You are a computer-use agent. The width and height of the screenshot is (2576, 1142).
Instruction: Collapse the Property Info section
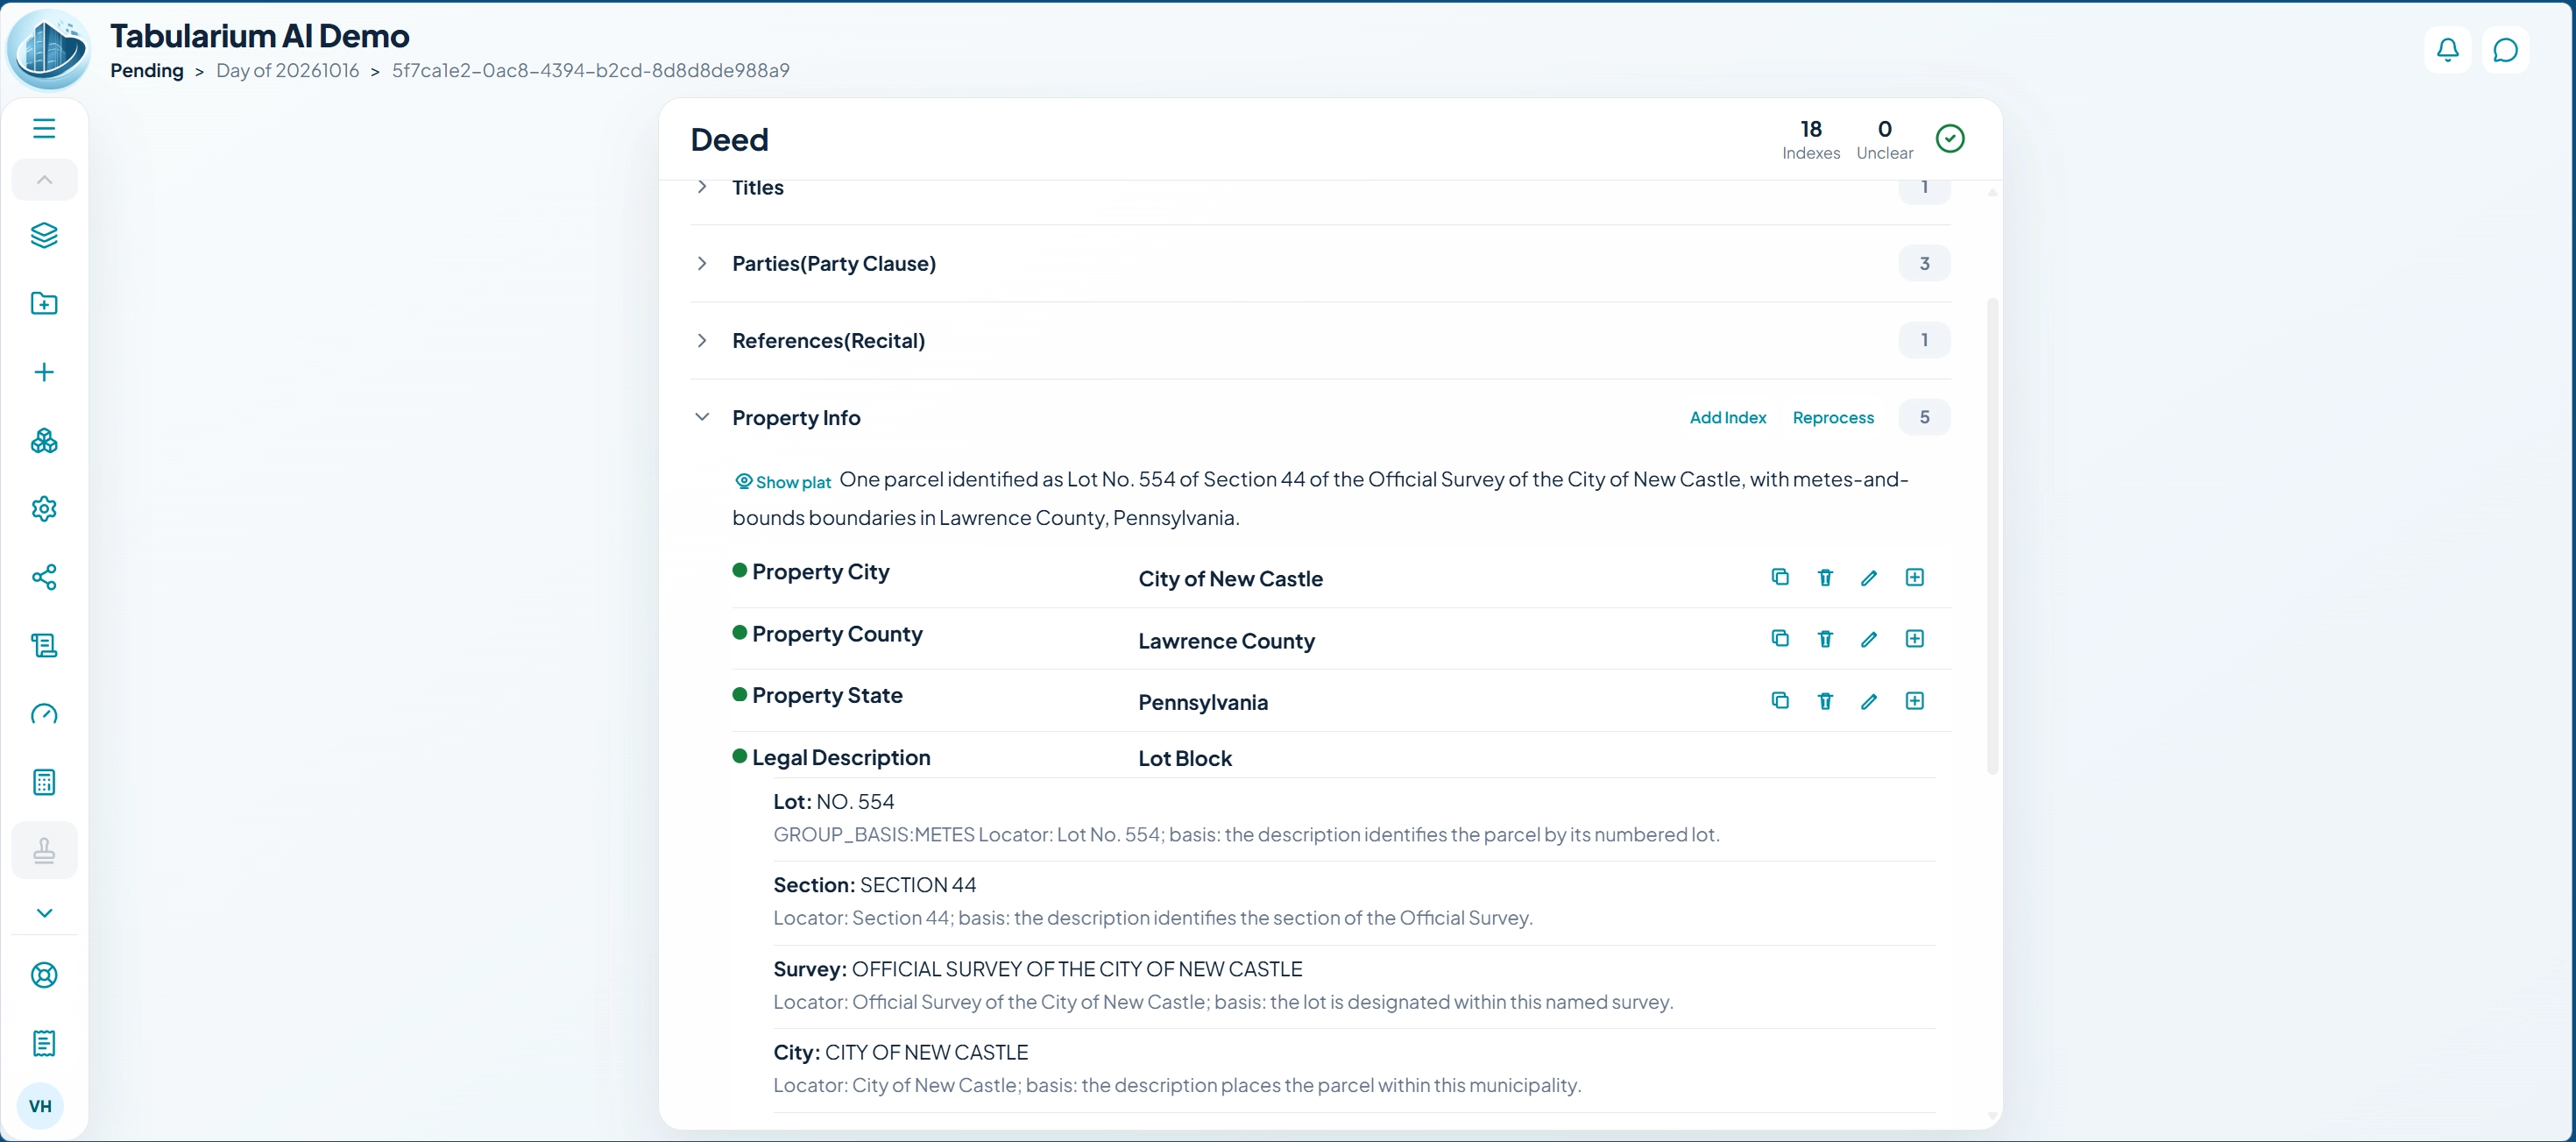(702, 417)
